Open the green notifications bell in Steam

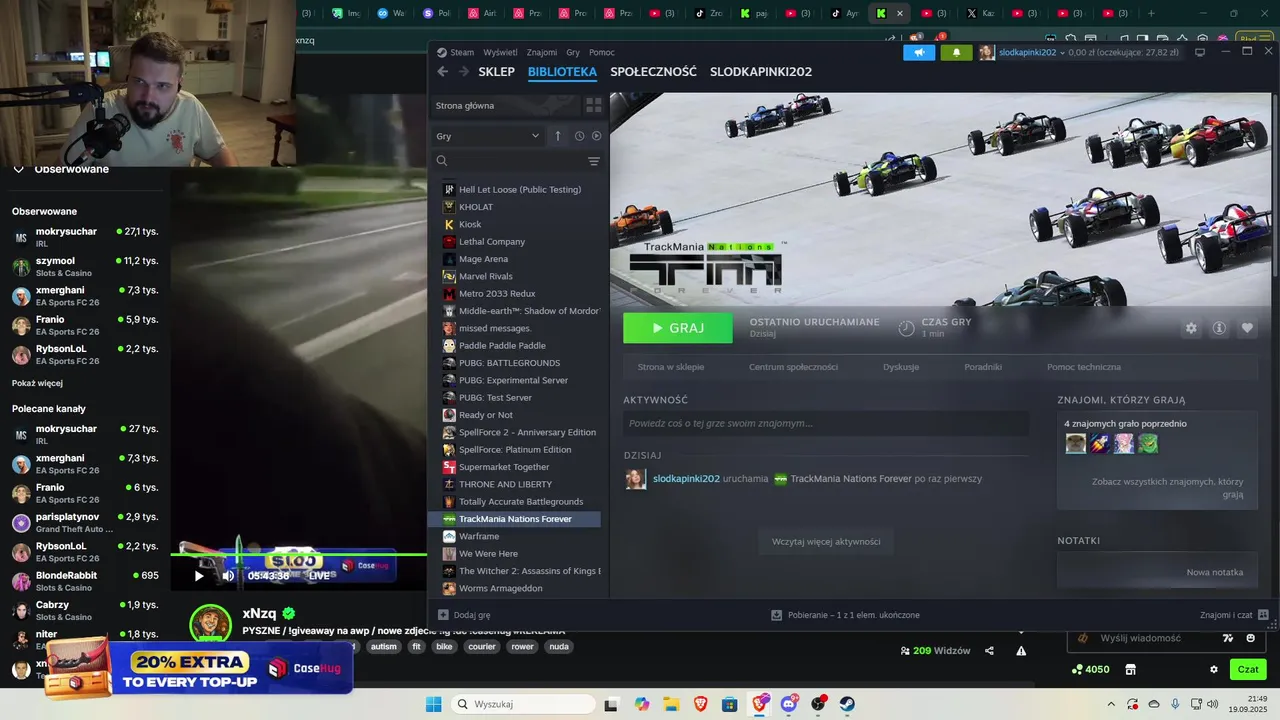956,52
